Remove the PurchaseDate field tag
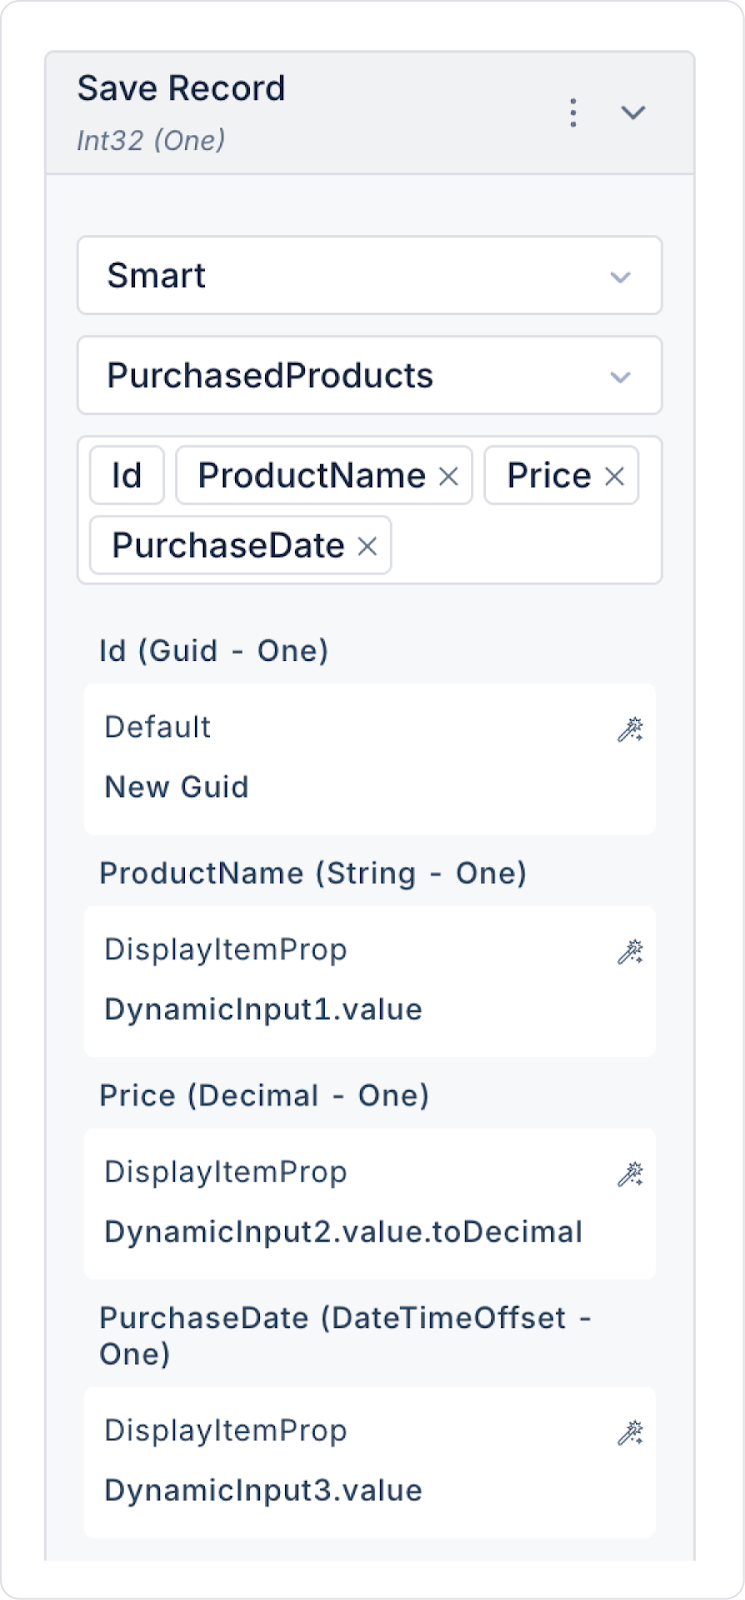 coord(368,547)
